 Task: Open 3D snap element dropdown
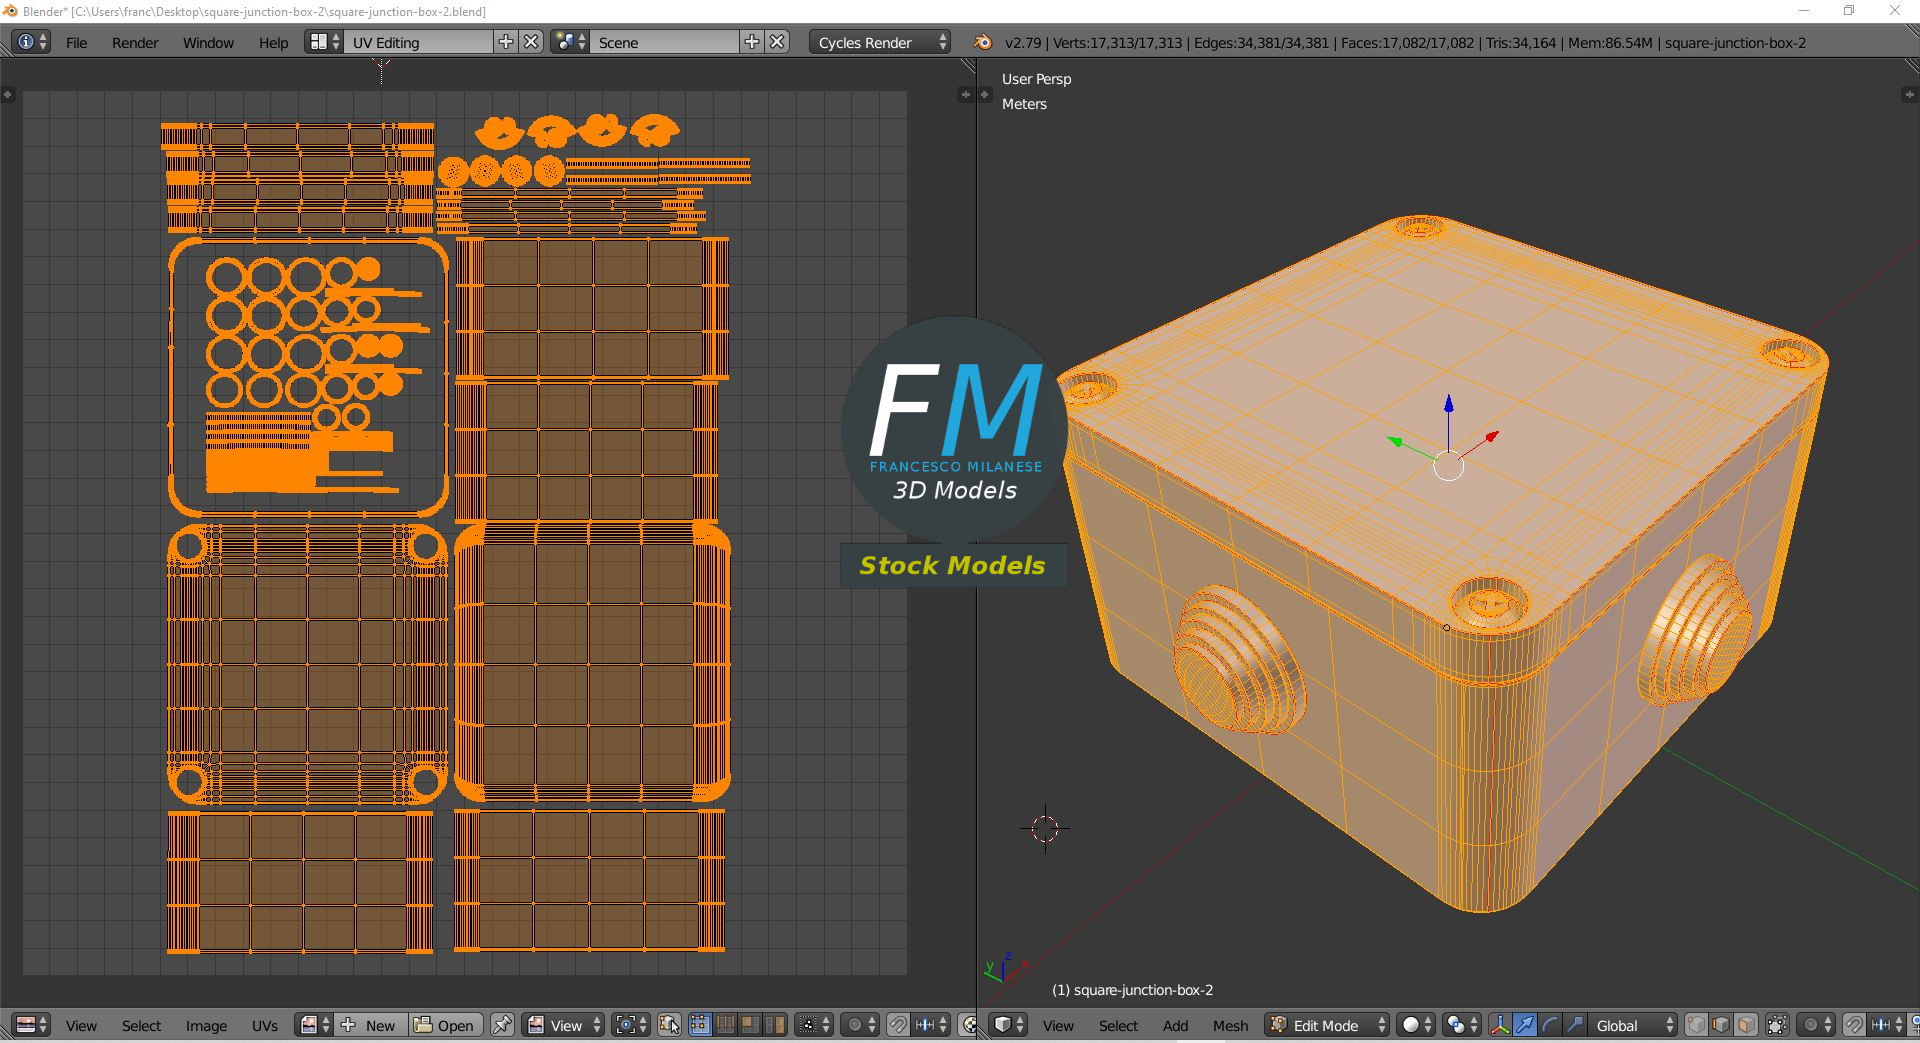click(1887, 1025)
